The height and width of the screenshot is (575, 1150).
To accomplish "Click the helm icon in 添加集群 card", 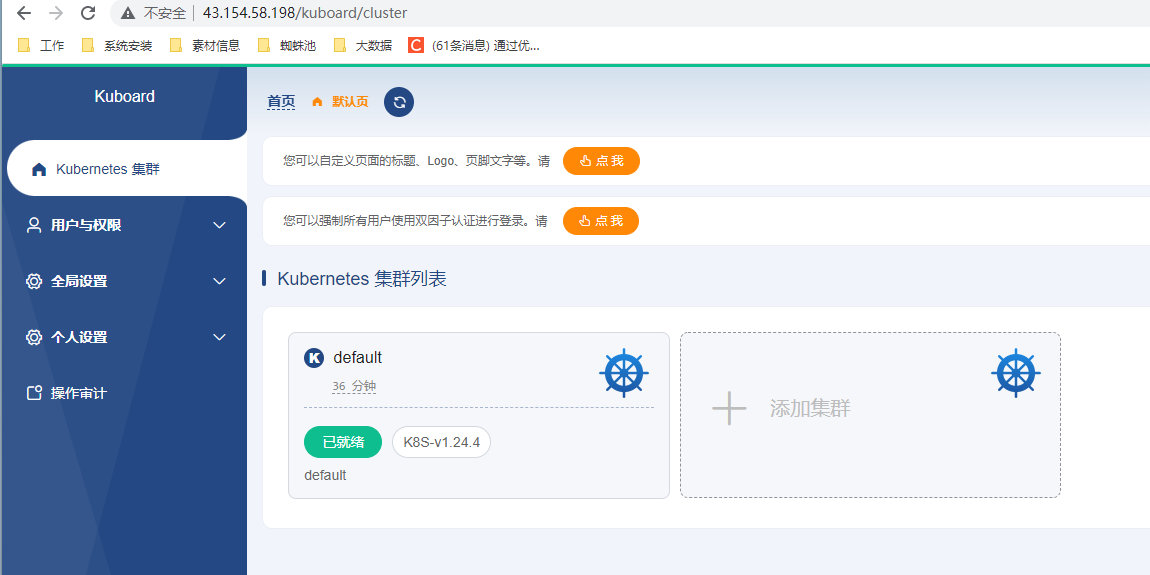I will [x=1016, y=373].
